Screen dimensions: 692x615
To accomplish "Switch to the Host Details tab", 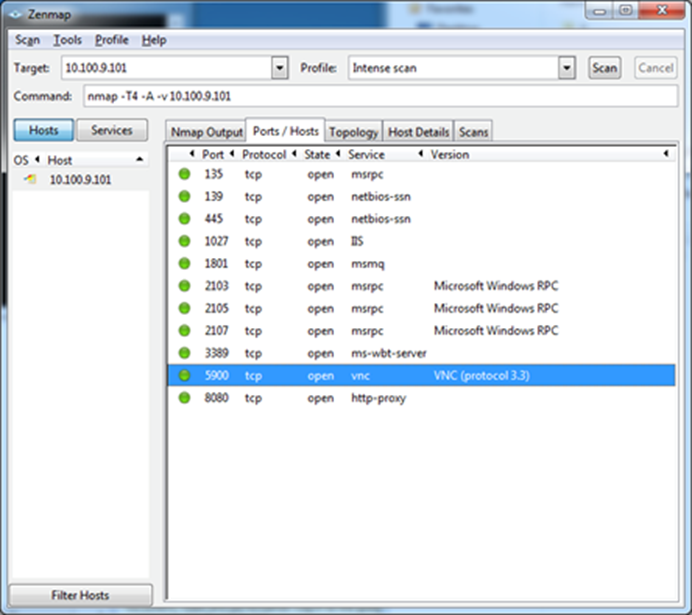I will pos(418,132).
